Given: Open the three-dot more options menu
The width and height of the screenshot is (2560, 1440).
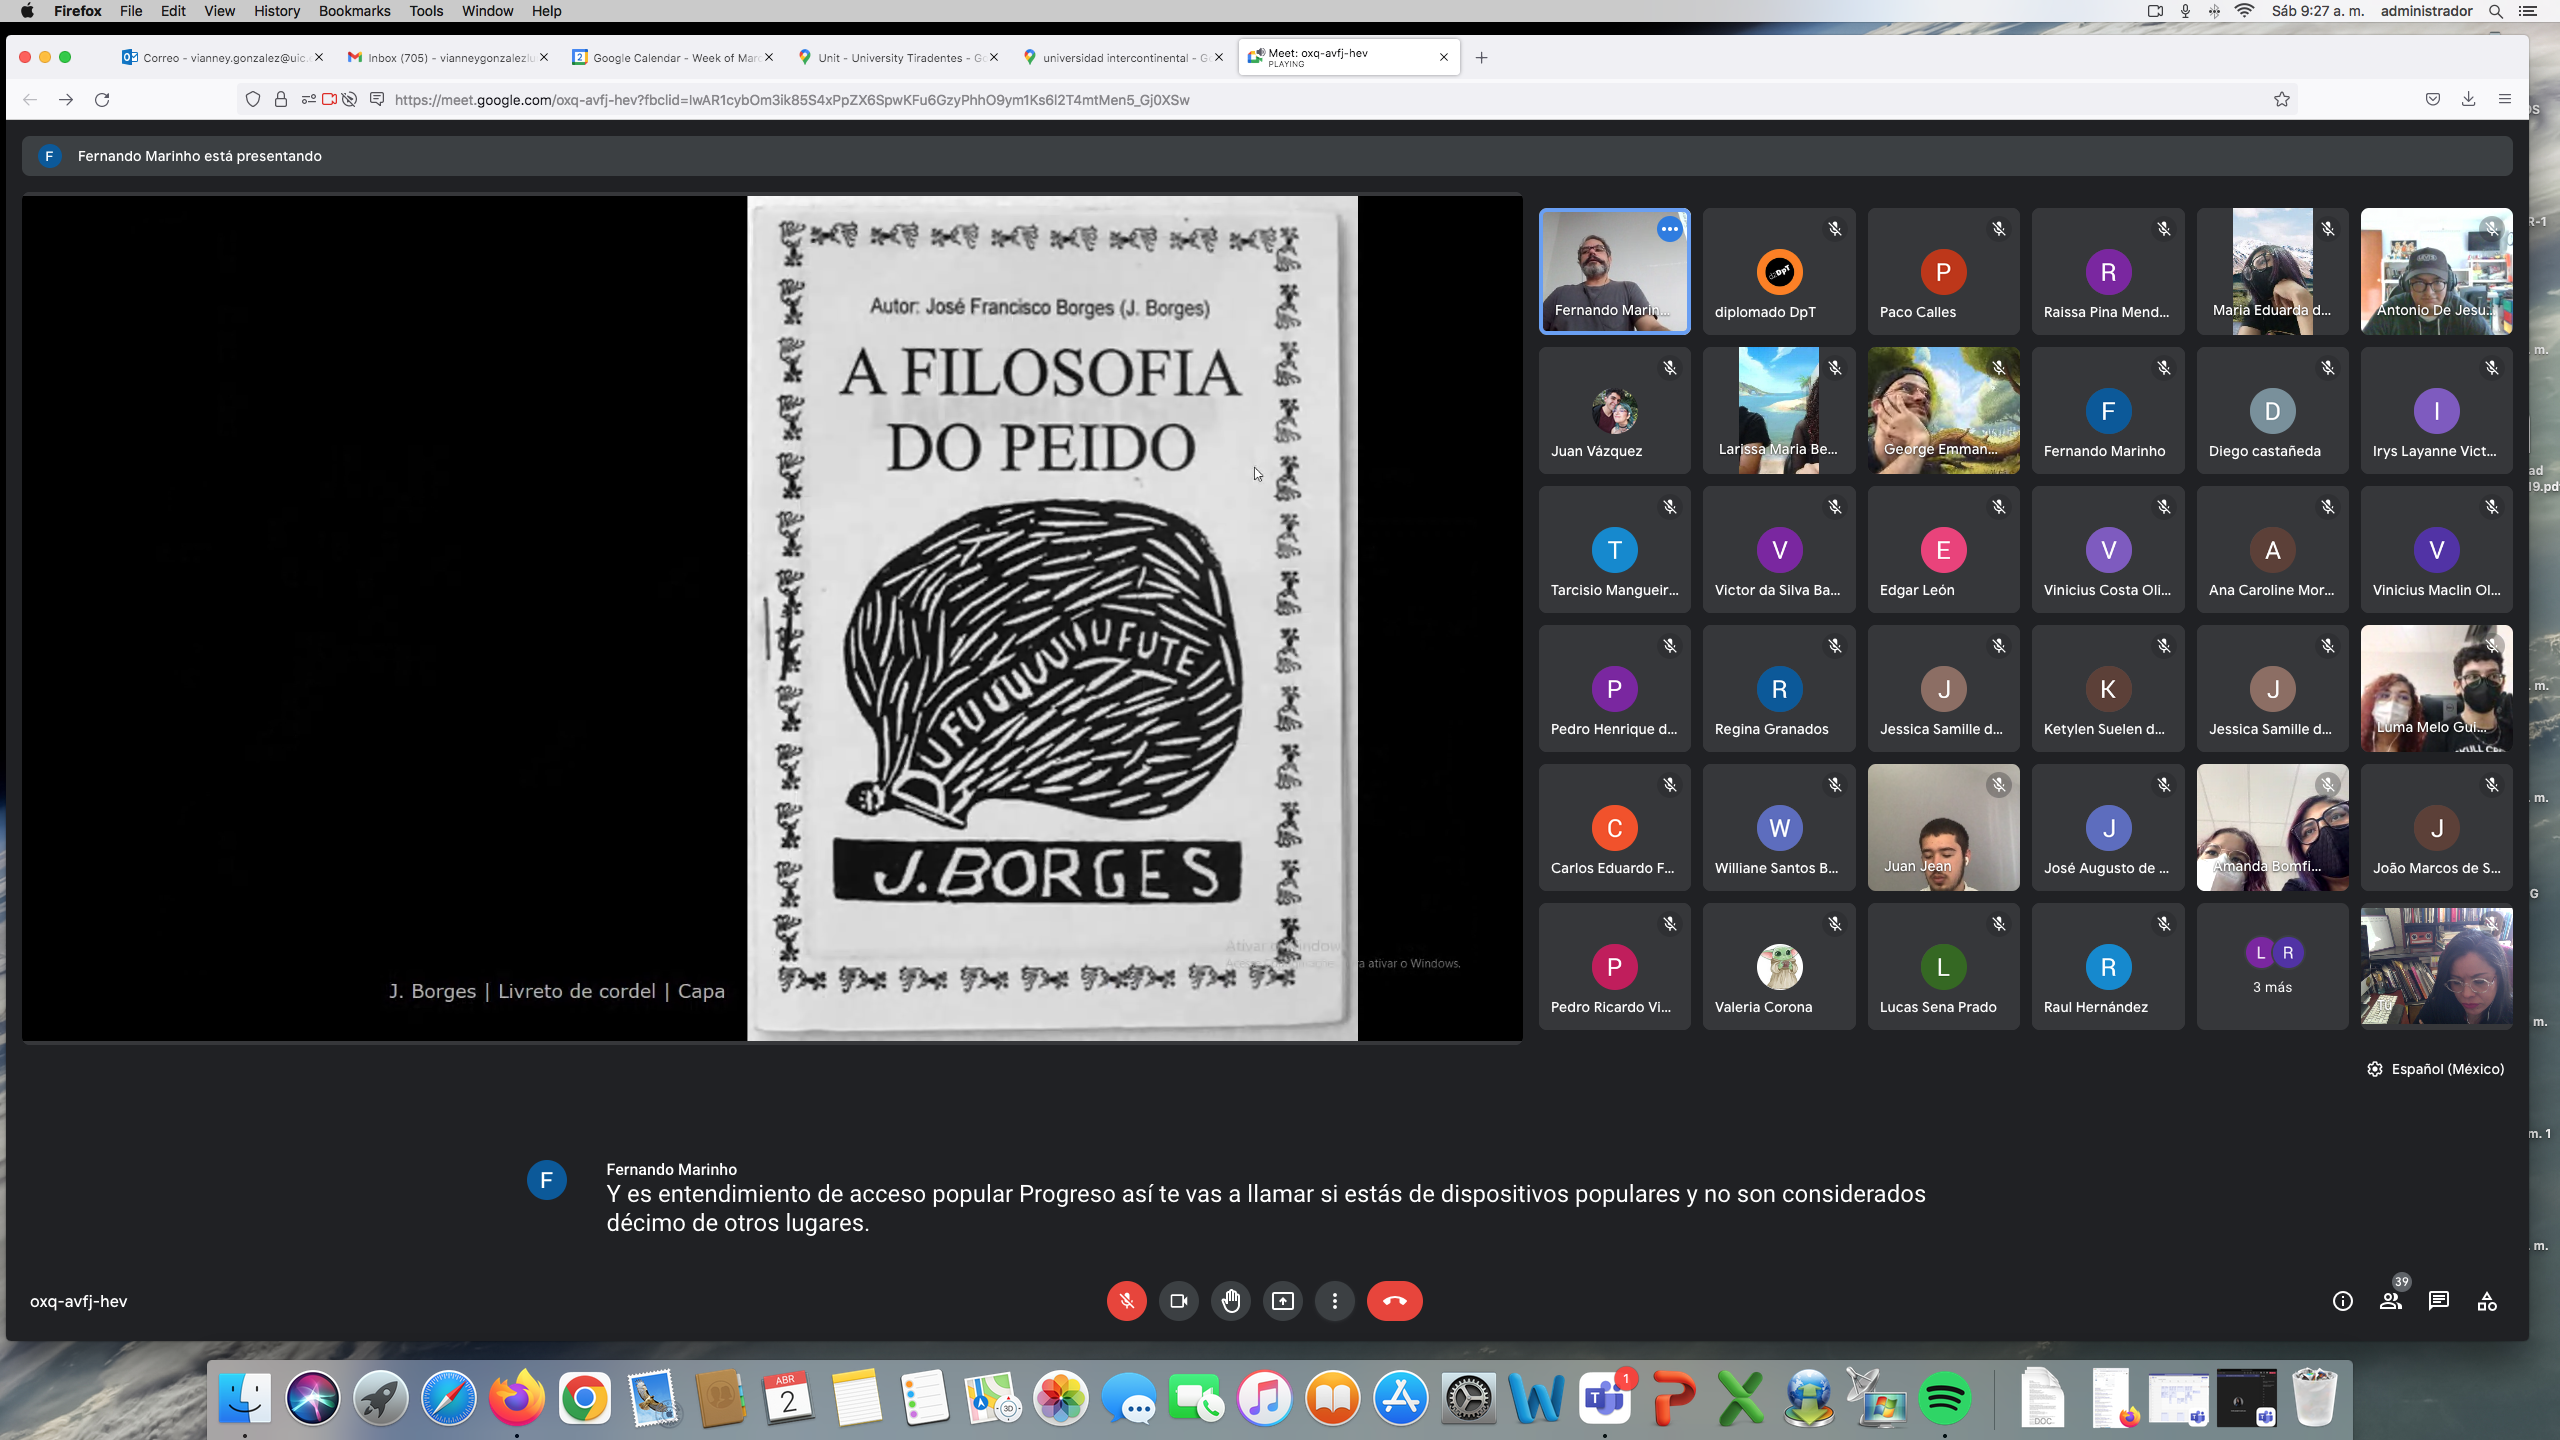Looking at the screenshot, I should click(x=1334, y=1301).
